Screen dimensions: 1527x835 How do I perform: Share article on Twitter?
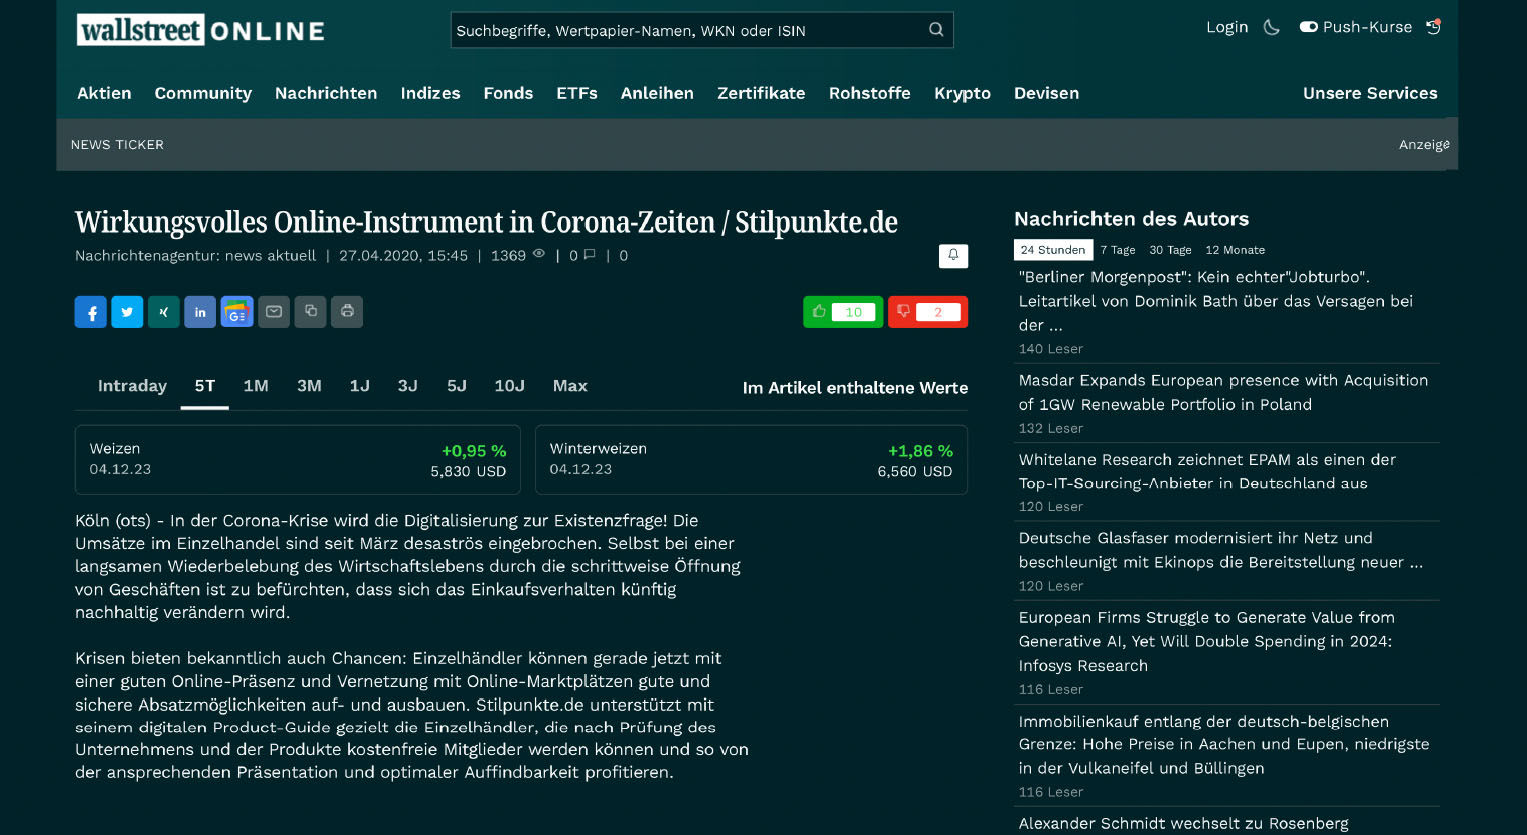[127, 312]
